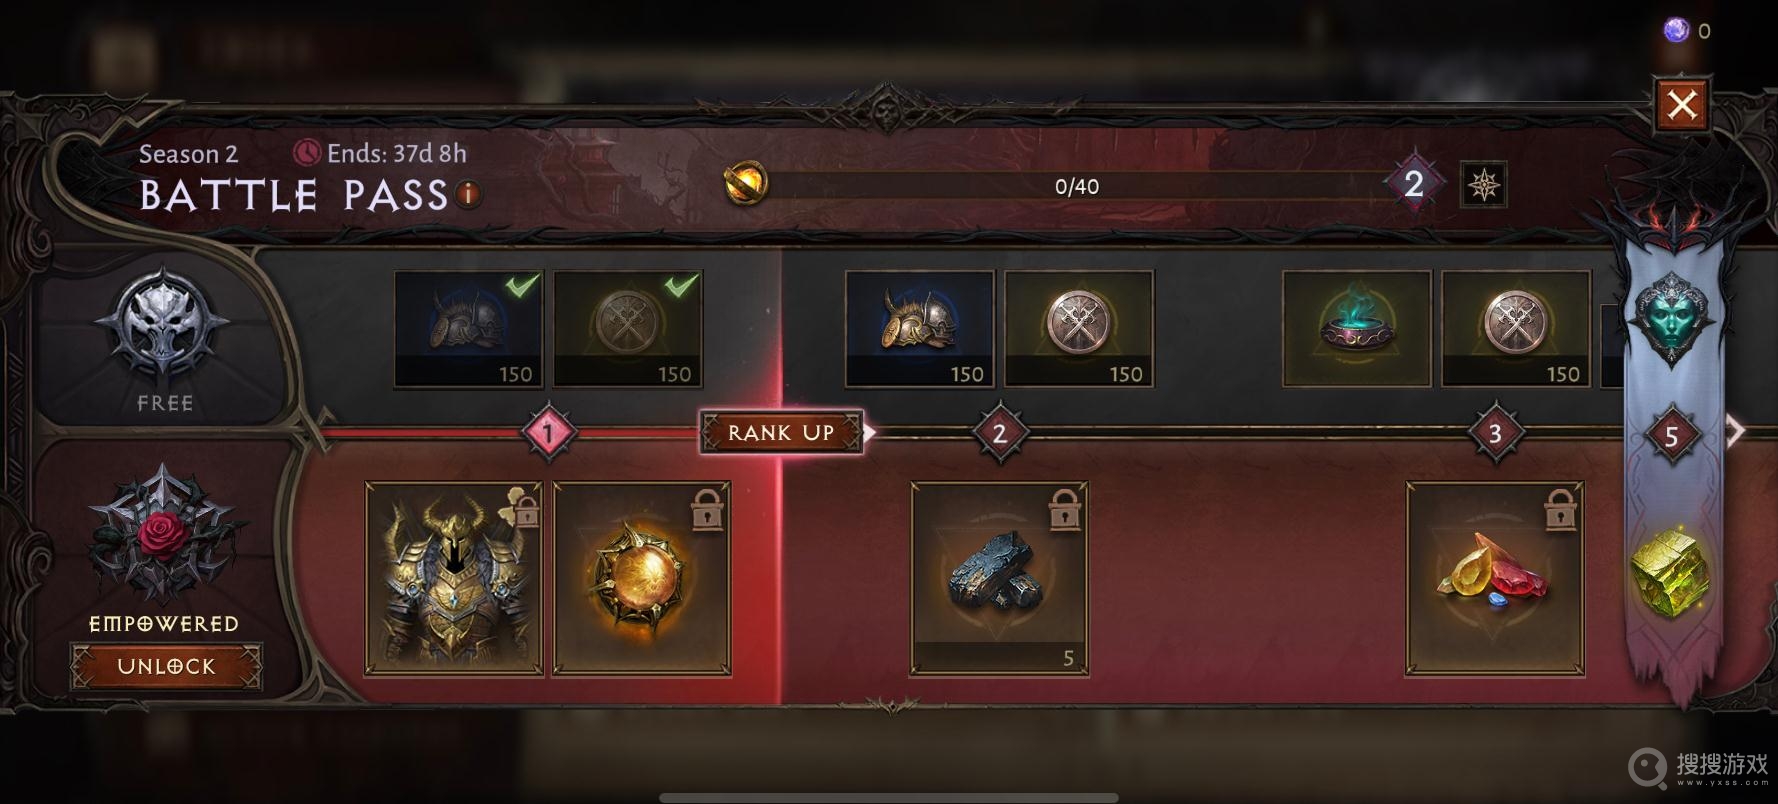Viewport: 1778px width, 804px height.
Task: Click the rank 3 crossed-swords medal reward
Action: (x=1516, y=328)
